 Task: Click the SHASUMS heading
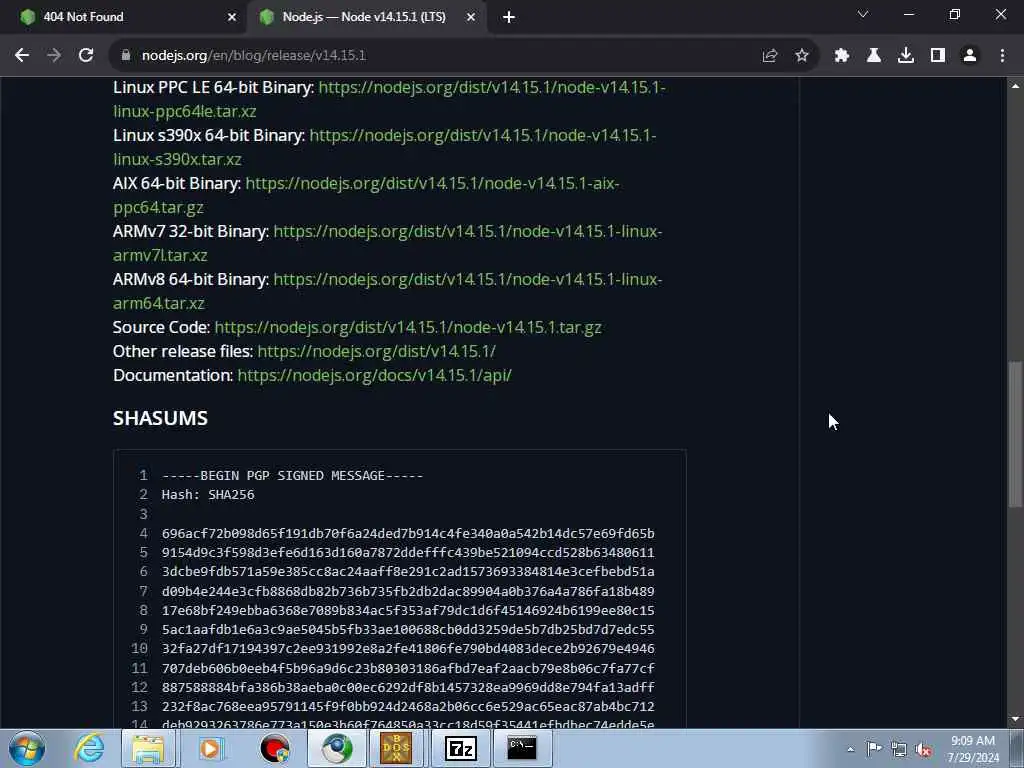coord(161,418)
